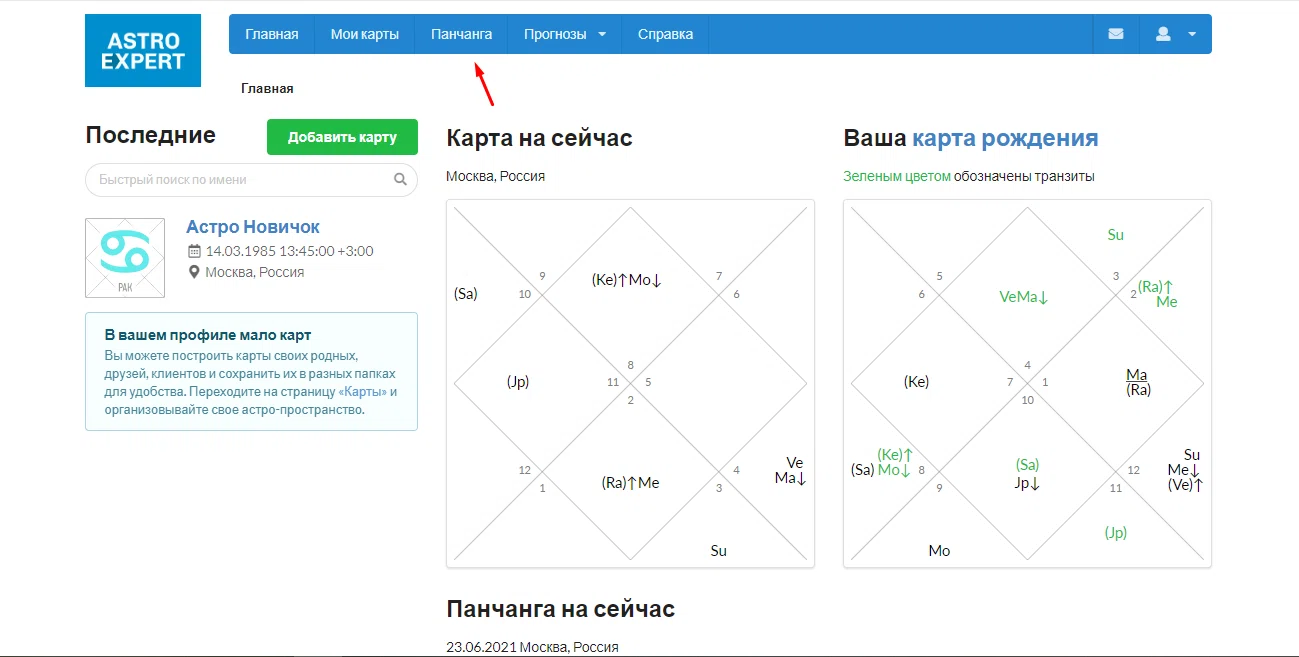Click the birth chart diagram with transits
The height and width of the screenshot is (657, 1299).
tap(1027, 384)
